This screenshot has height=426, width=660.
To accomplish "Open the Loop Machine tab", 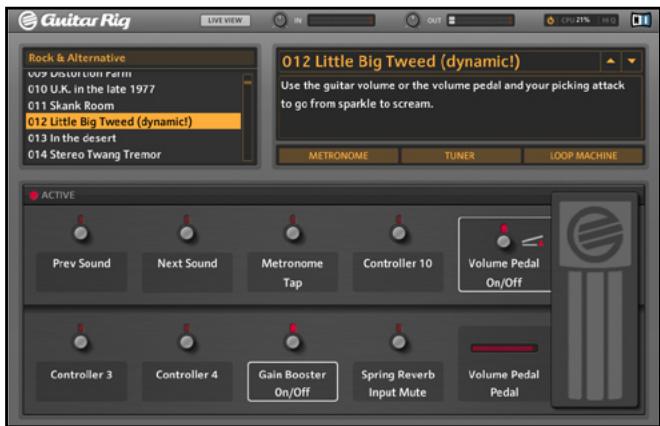I will (x=583, y=156).
